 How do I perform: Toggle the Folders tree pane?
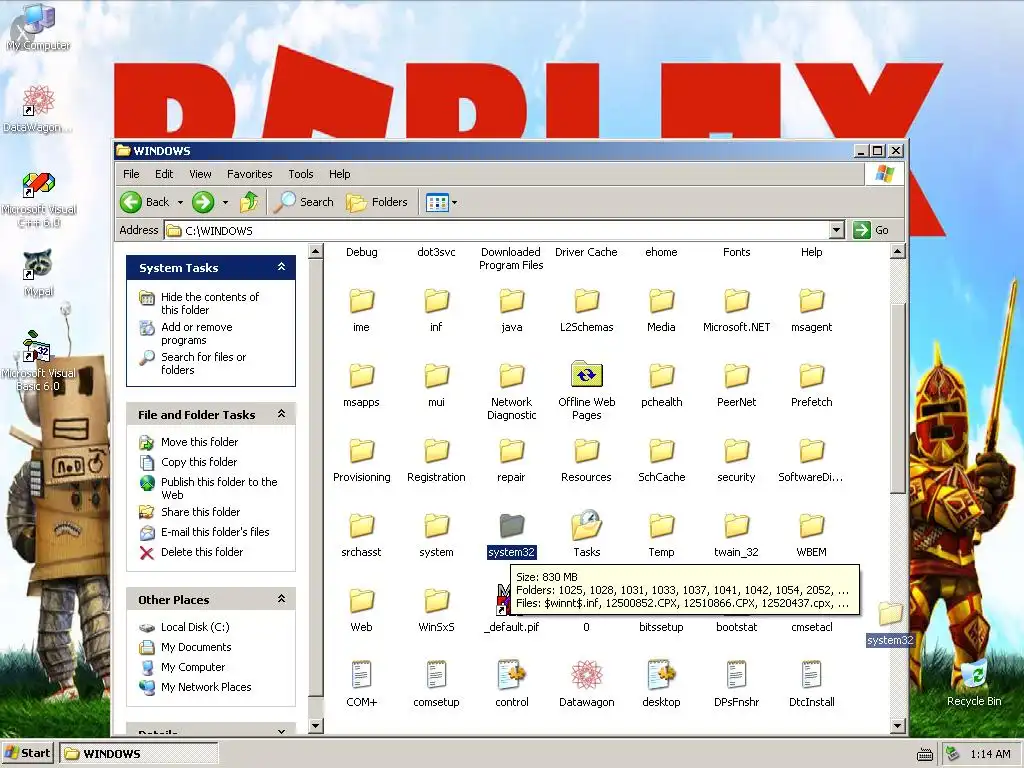[377, 202]
